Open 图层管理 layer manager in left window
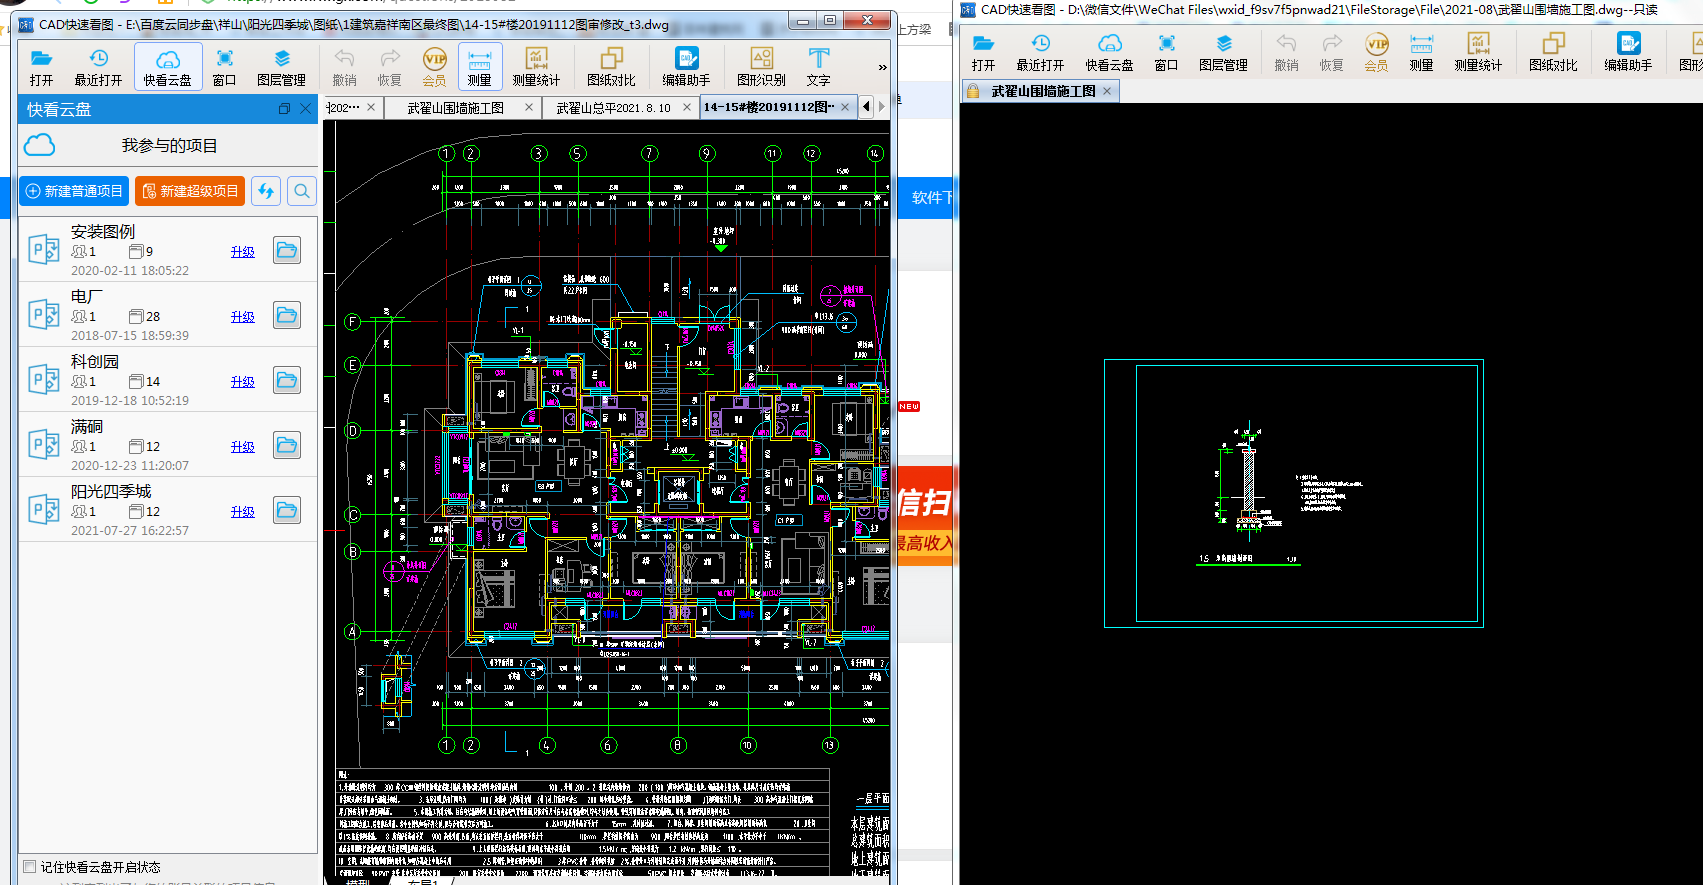1703x885 pixels. click(282, 67)
